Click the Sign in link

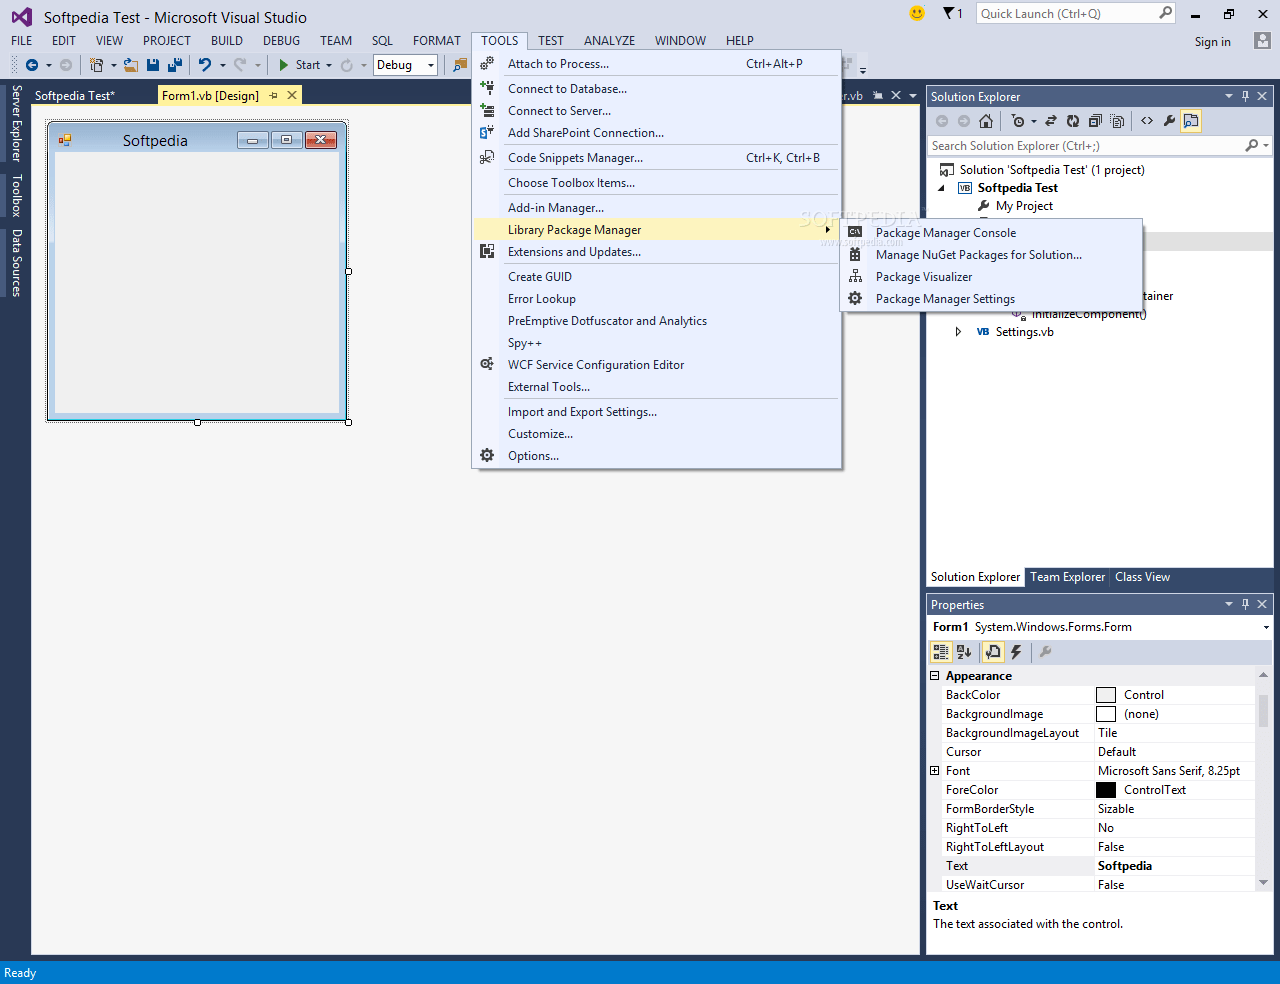coord(1212,42)
